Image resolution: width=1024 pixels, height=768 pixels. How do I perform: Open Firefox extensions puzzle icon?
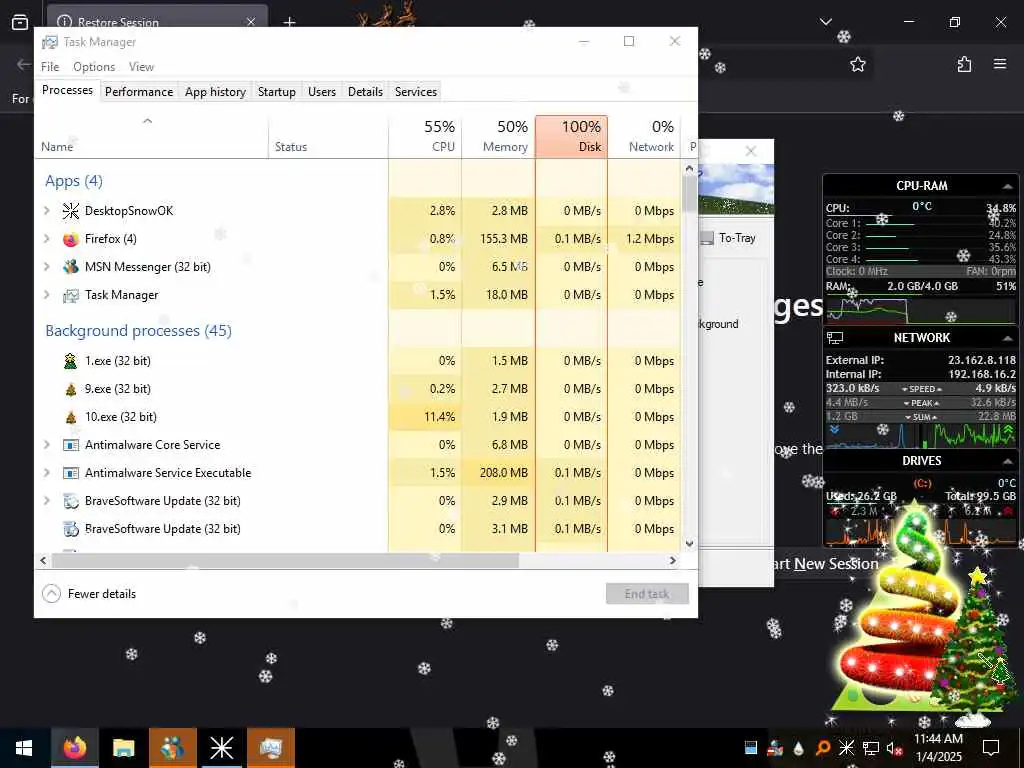click(964, 64)
